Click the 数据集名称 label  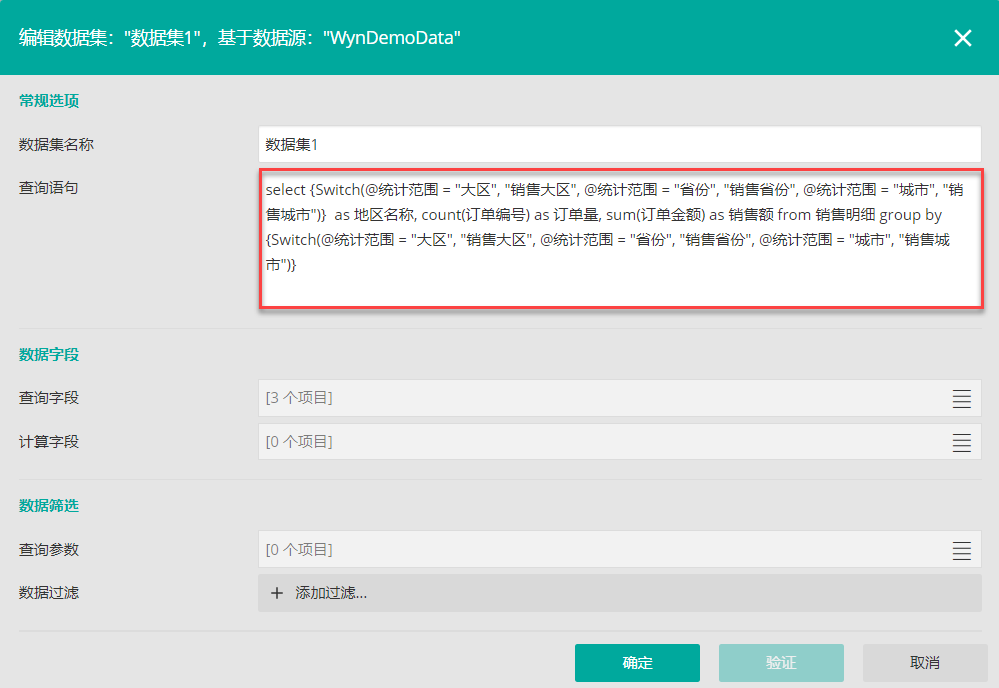click(x=56, y=145)
